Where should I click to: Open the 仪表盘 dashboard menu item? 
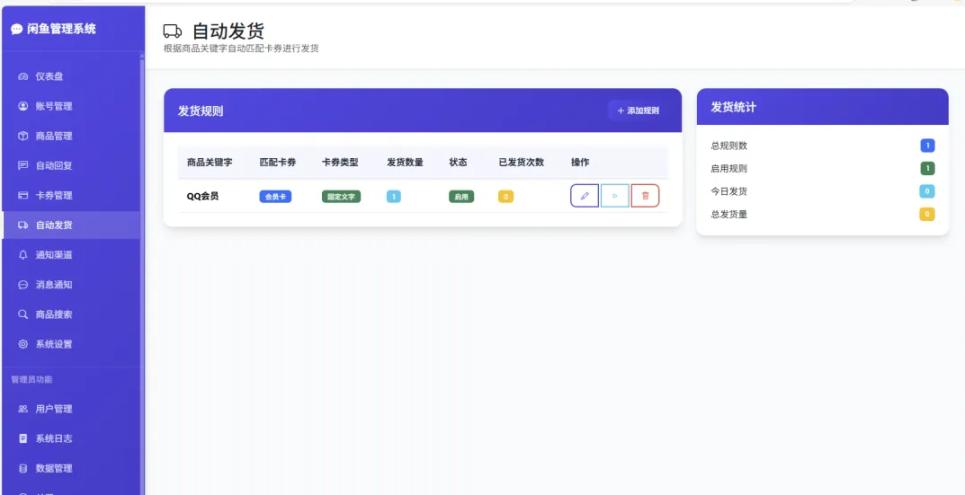71,76
